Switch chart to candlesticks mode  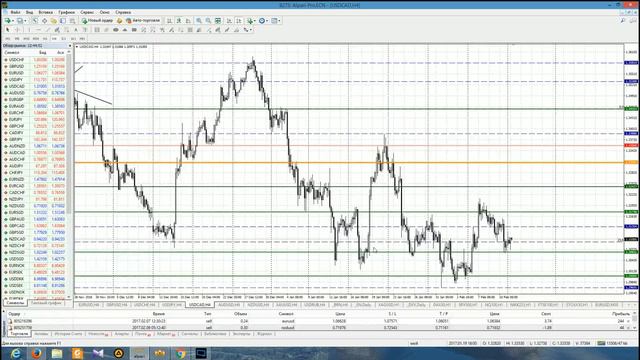[x=179, y=20]
